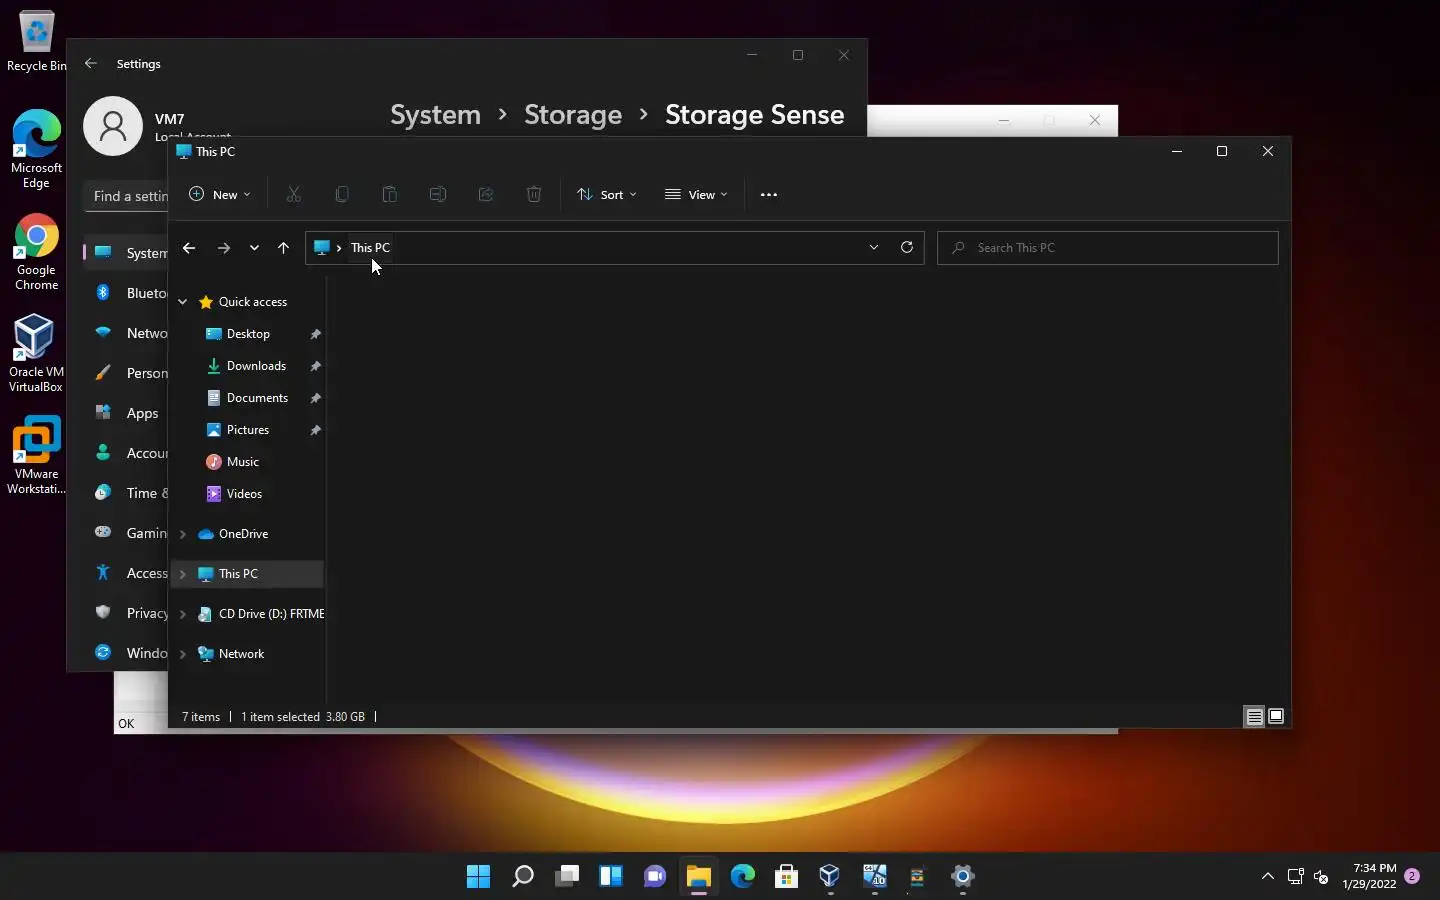Click the Up one level arrow
This screenshot has height=900, width=1440.
[283, 248]
